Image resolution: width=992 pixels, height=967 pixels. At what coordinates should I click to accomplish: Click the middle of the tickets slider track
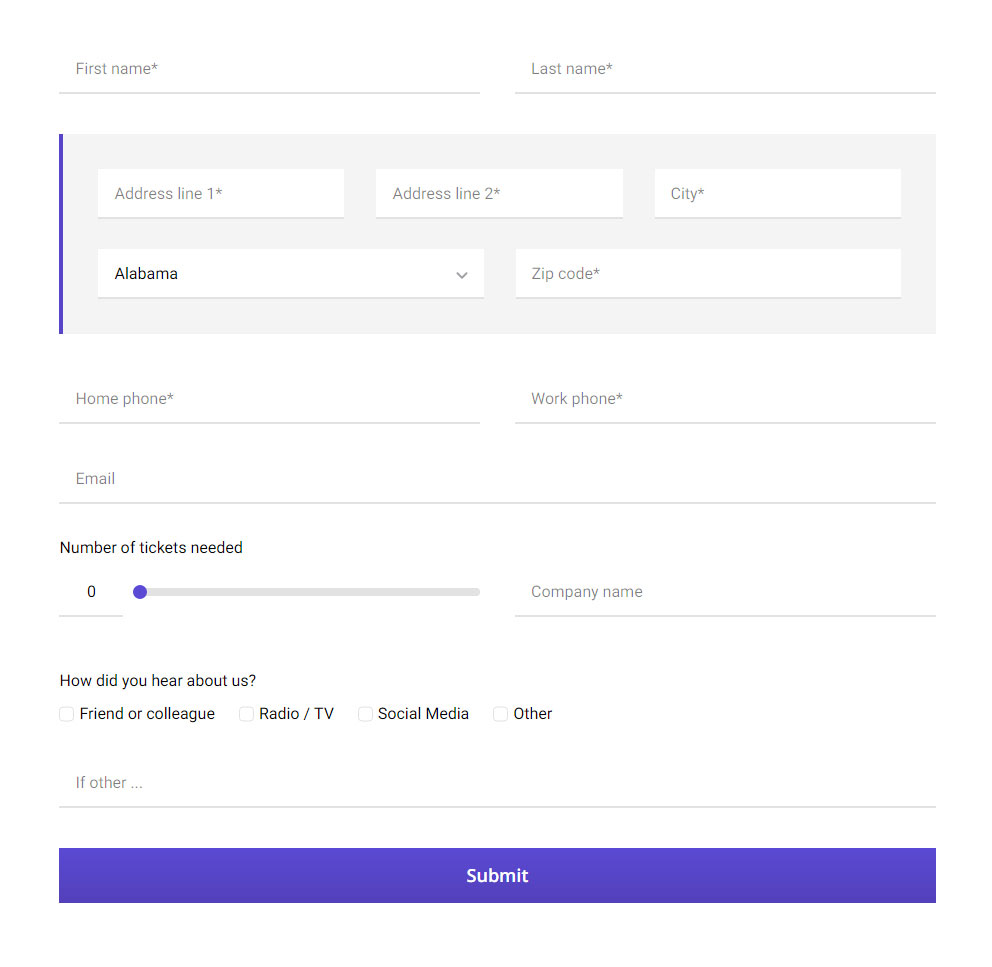click(308, 592)
